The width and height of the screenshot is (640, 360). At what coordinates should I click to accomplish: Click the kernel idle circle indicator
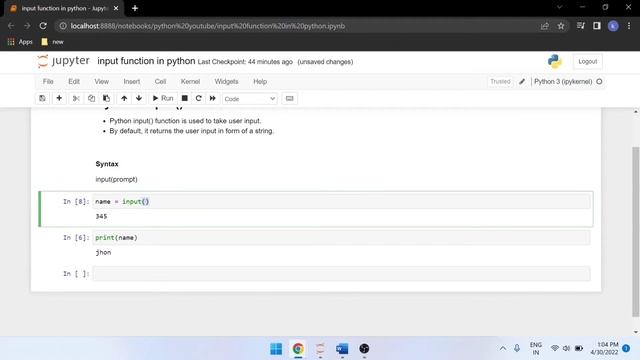point(599,82)
